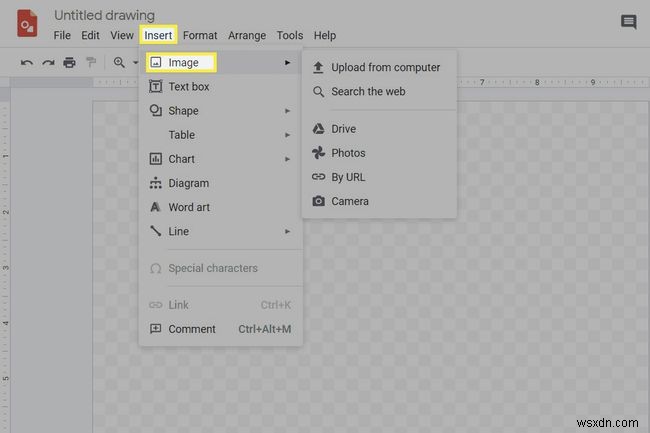The width and height of the screenshot is (650, 433).
Task: Insert Word art from menu
Action: tap(189, 207)
